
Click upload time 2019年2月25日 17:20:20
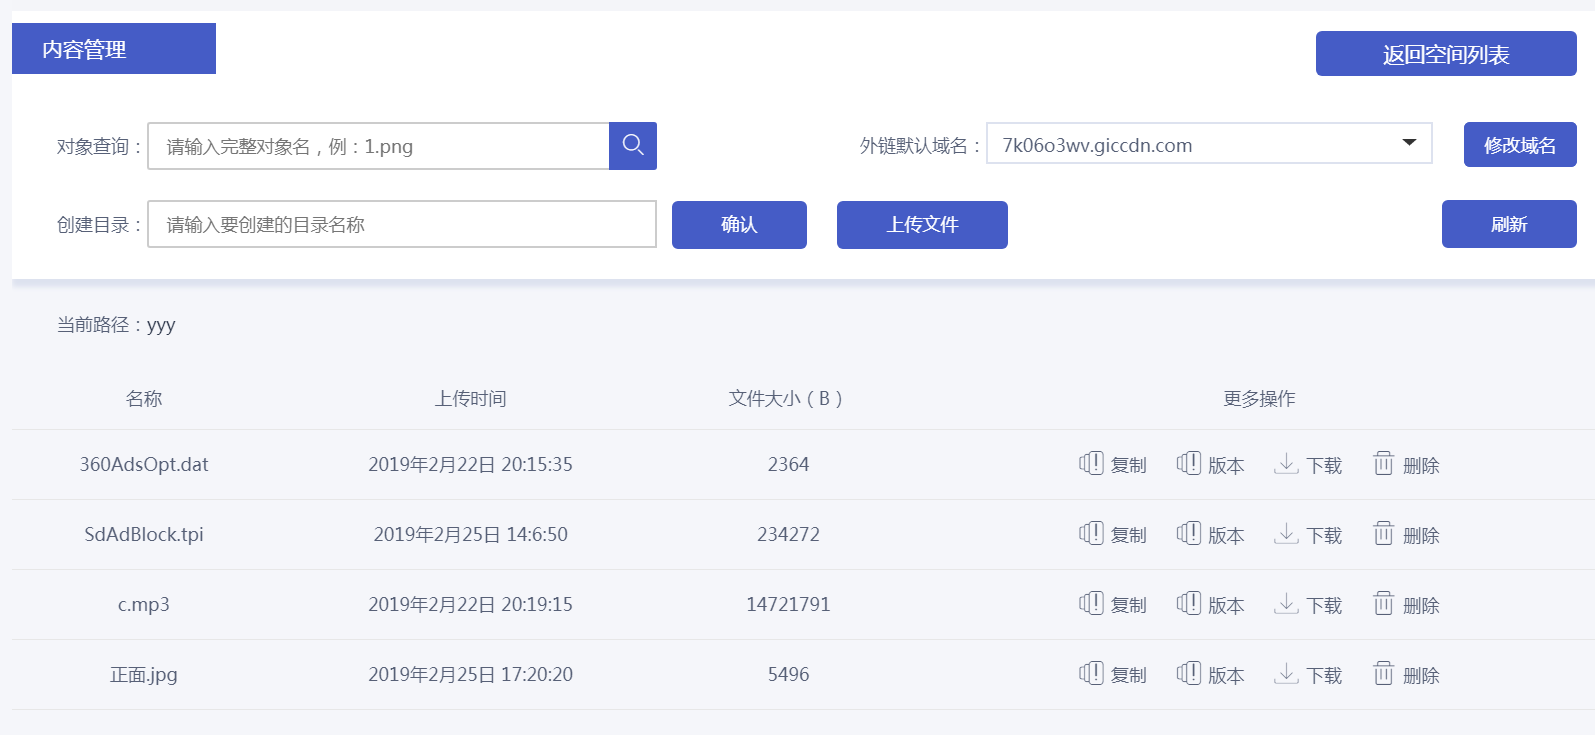click(470, 674)
